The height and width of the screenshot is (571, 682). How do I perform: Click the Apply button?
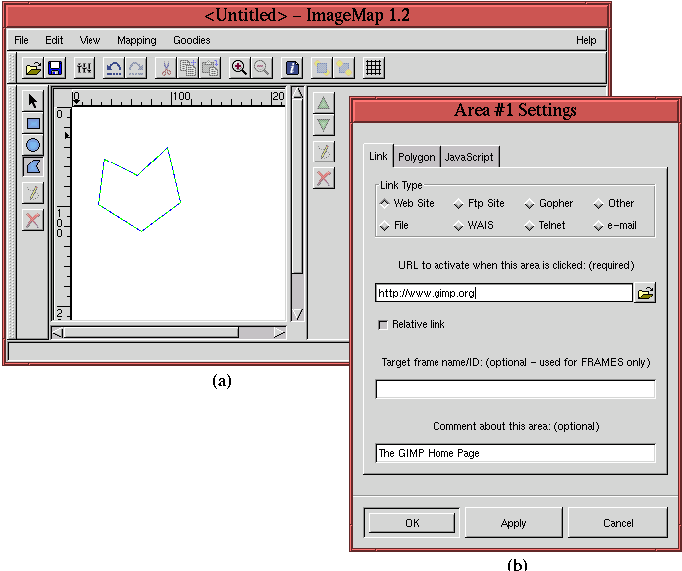[x=513, y=522]
